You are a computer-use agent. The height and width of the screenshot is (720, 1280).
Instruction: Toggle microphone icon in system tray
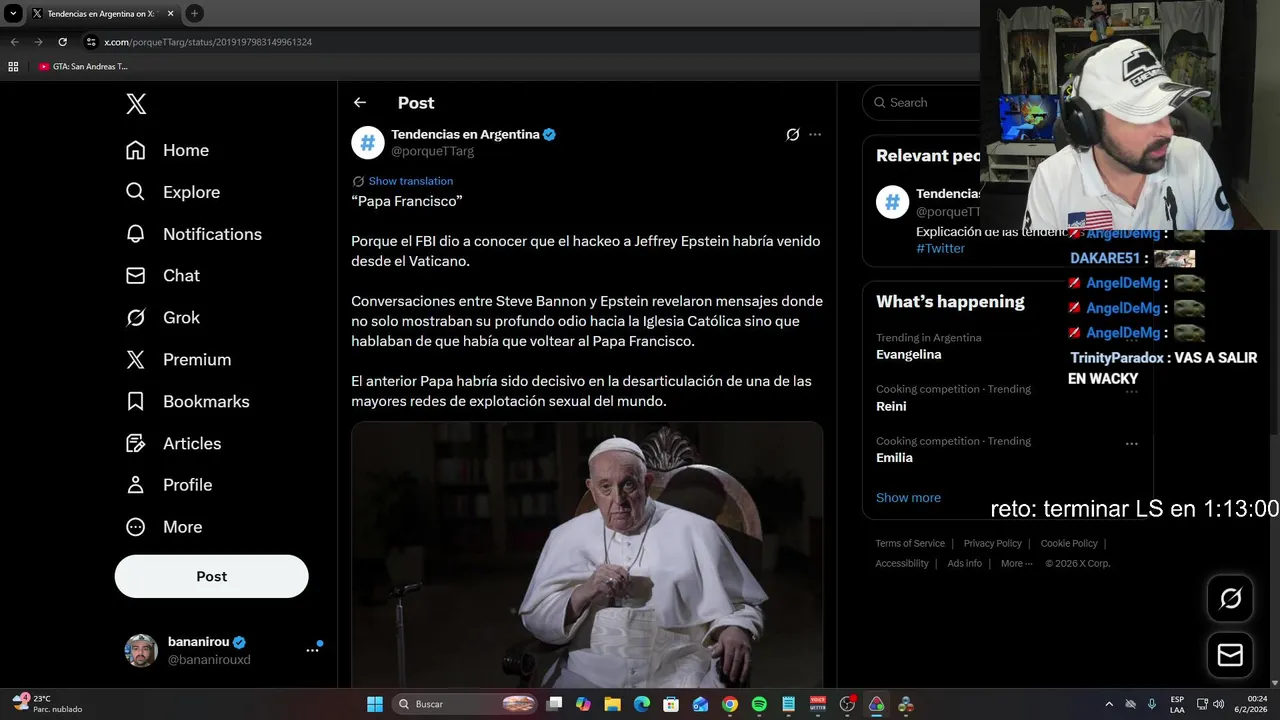point(1152,704)
